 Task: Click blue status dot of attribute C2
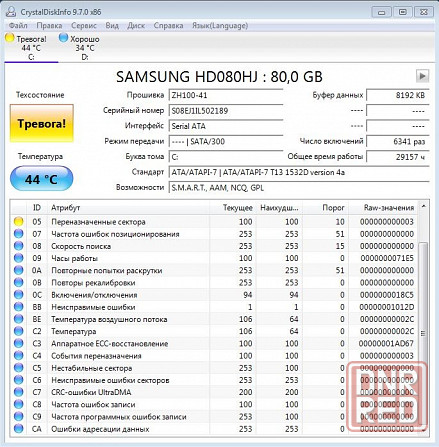(x=19, y=331)
